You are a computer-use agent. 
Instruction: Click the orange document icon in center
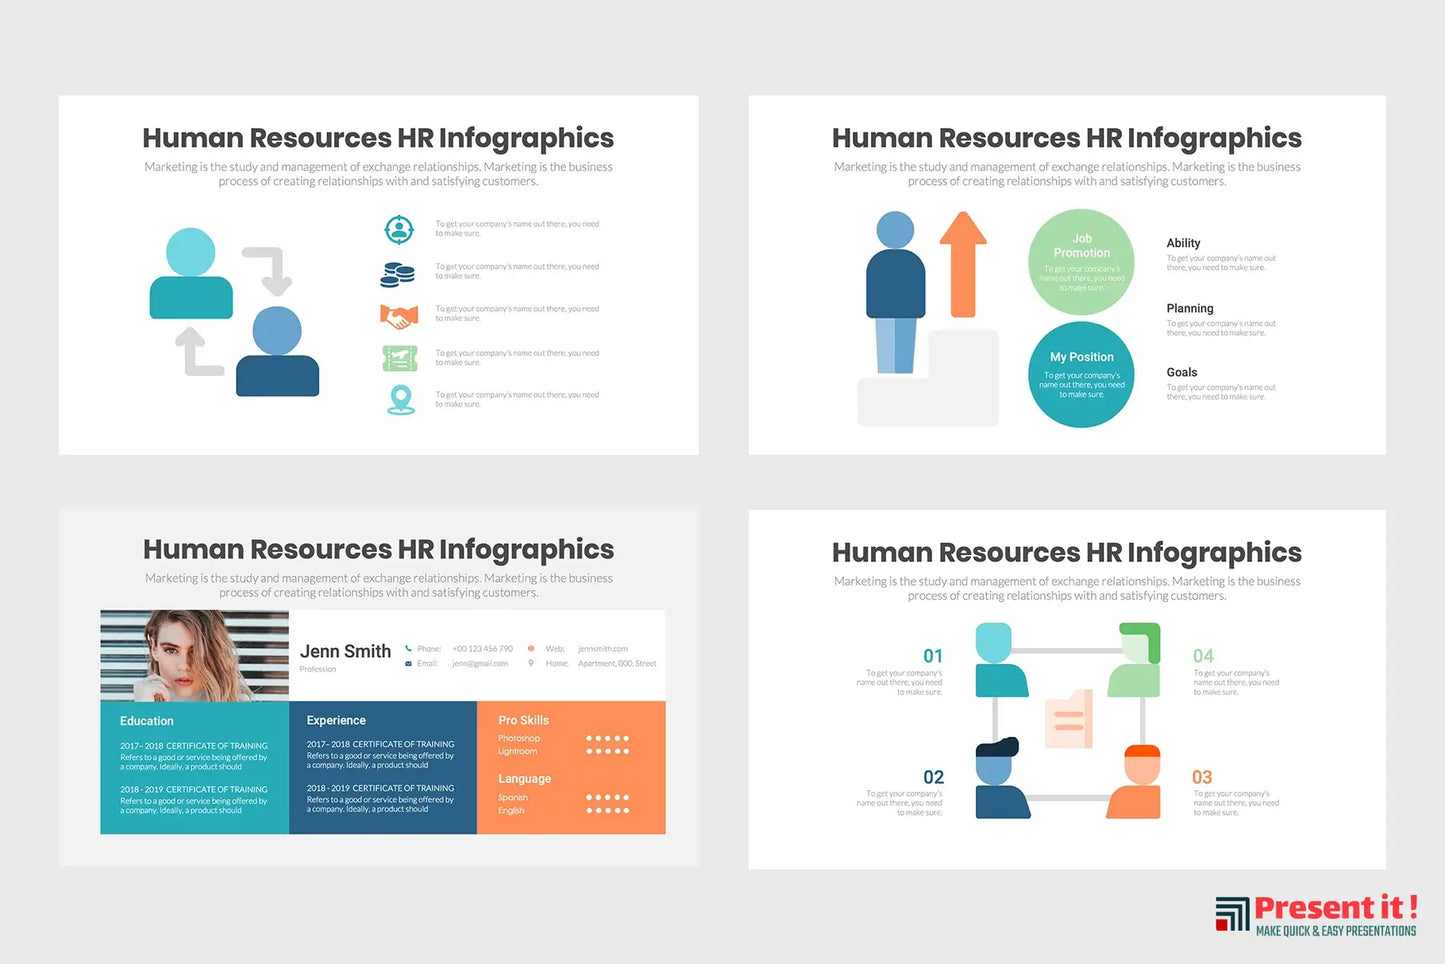(1069, 719)
